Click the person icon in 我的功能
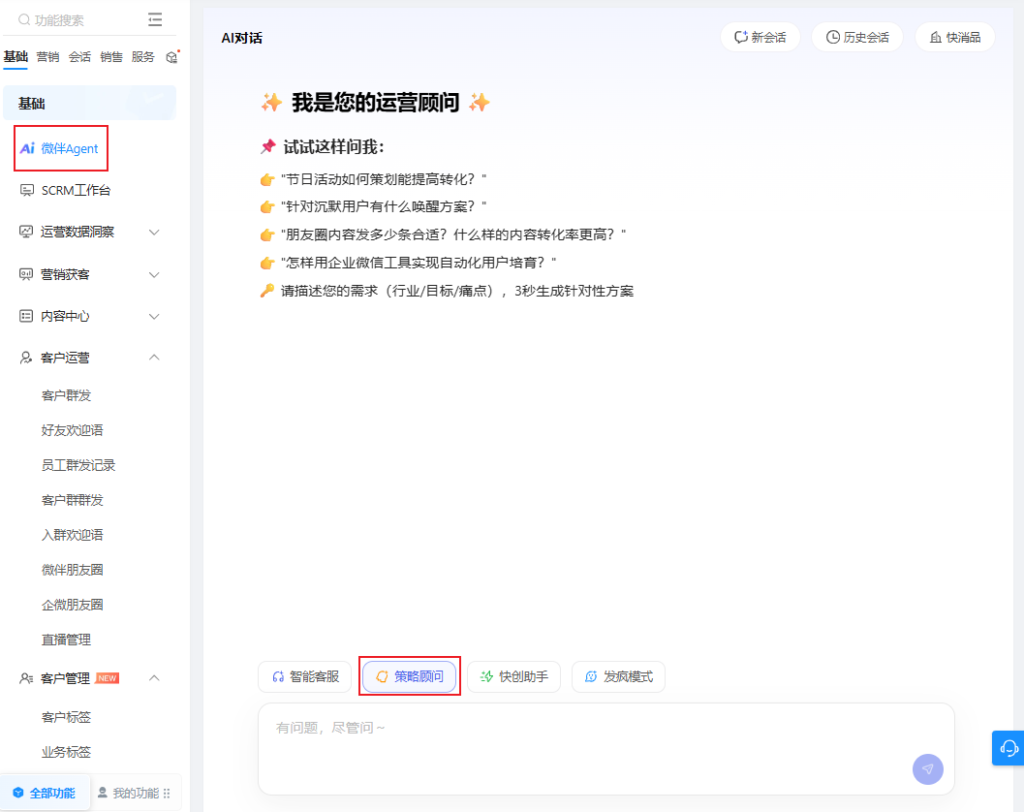1024x812 pixels. (103, 792)
